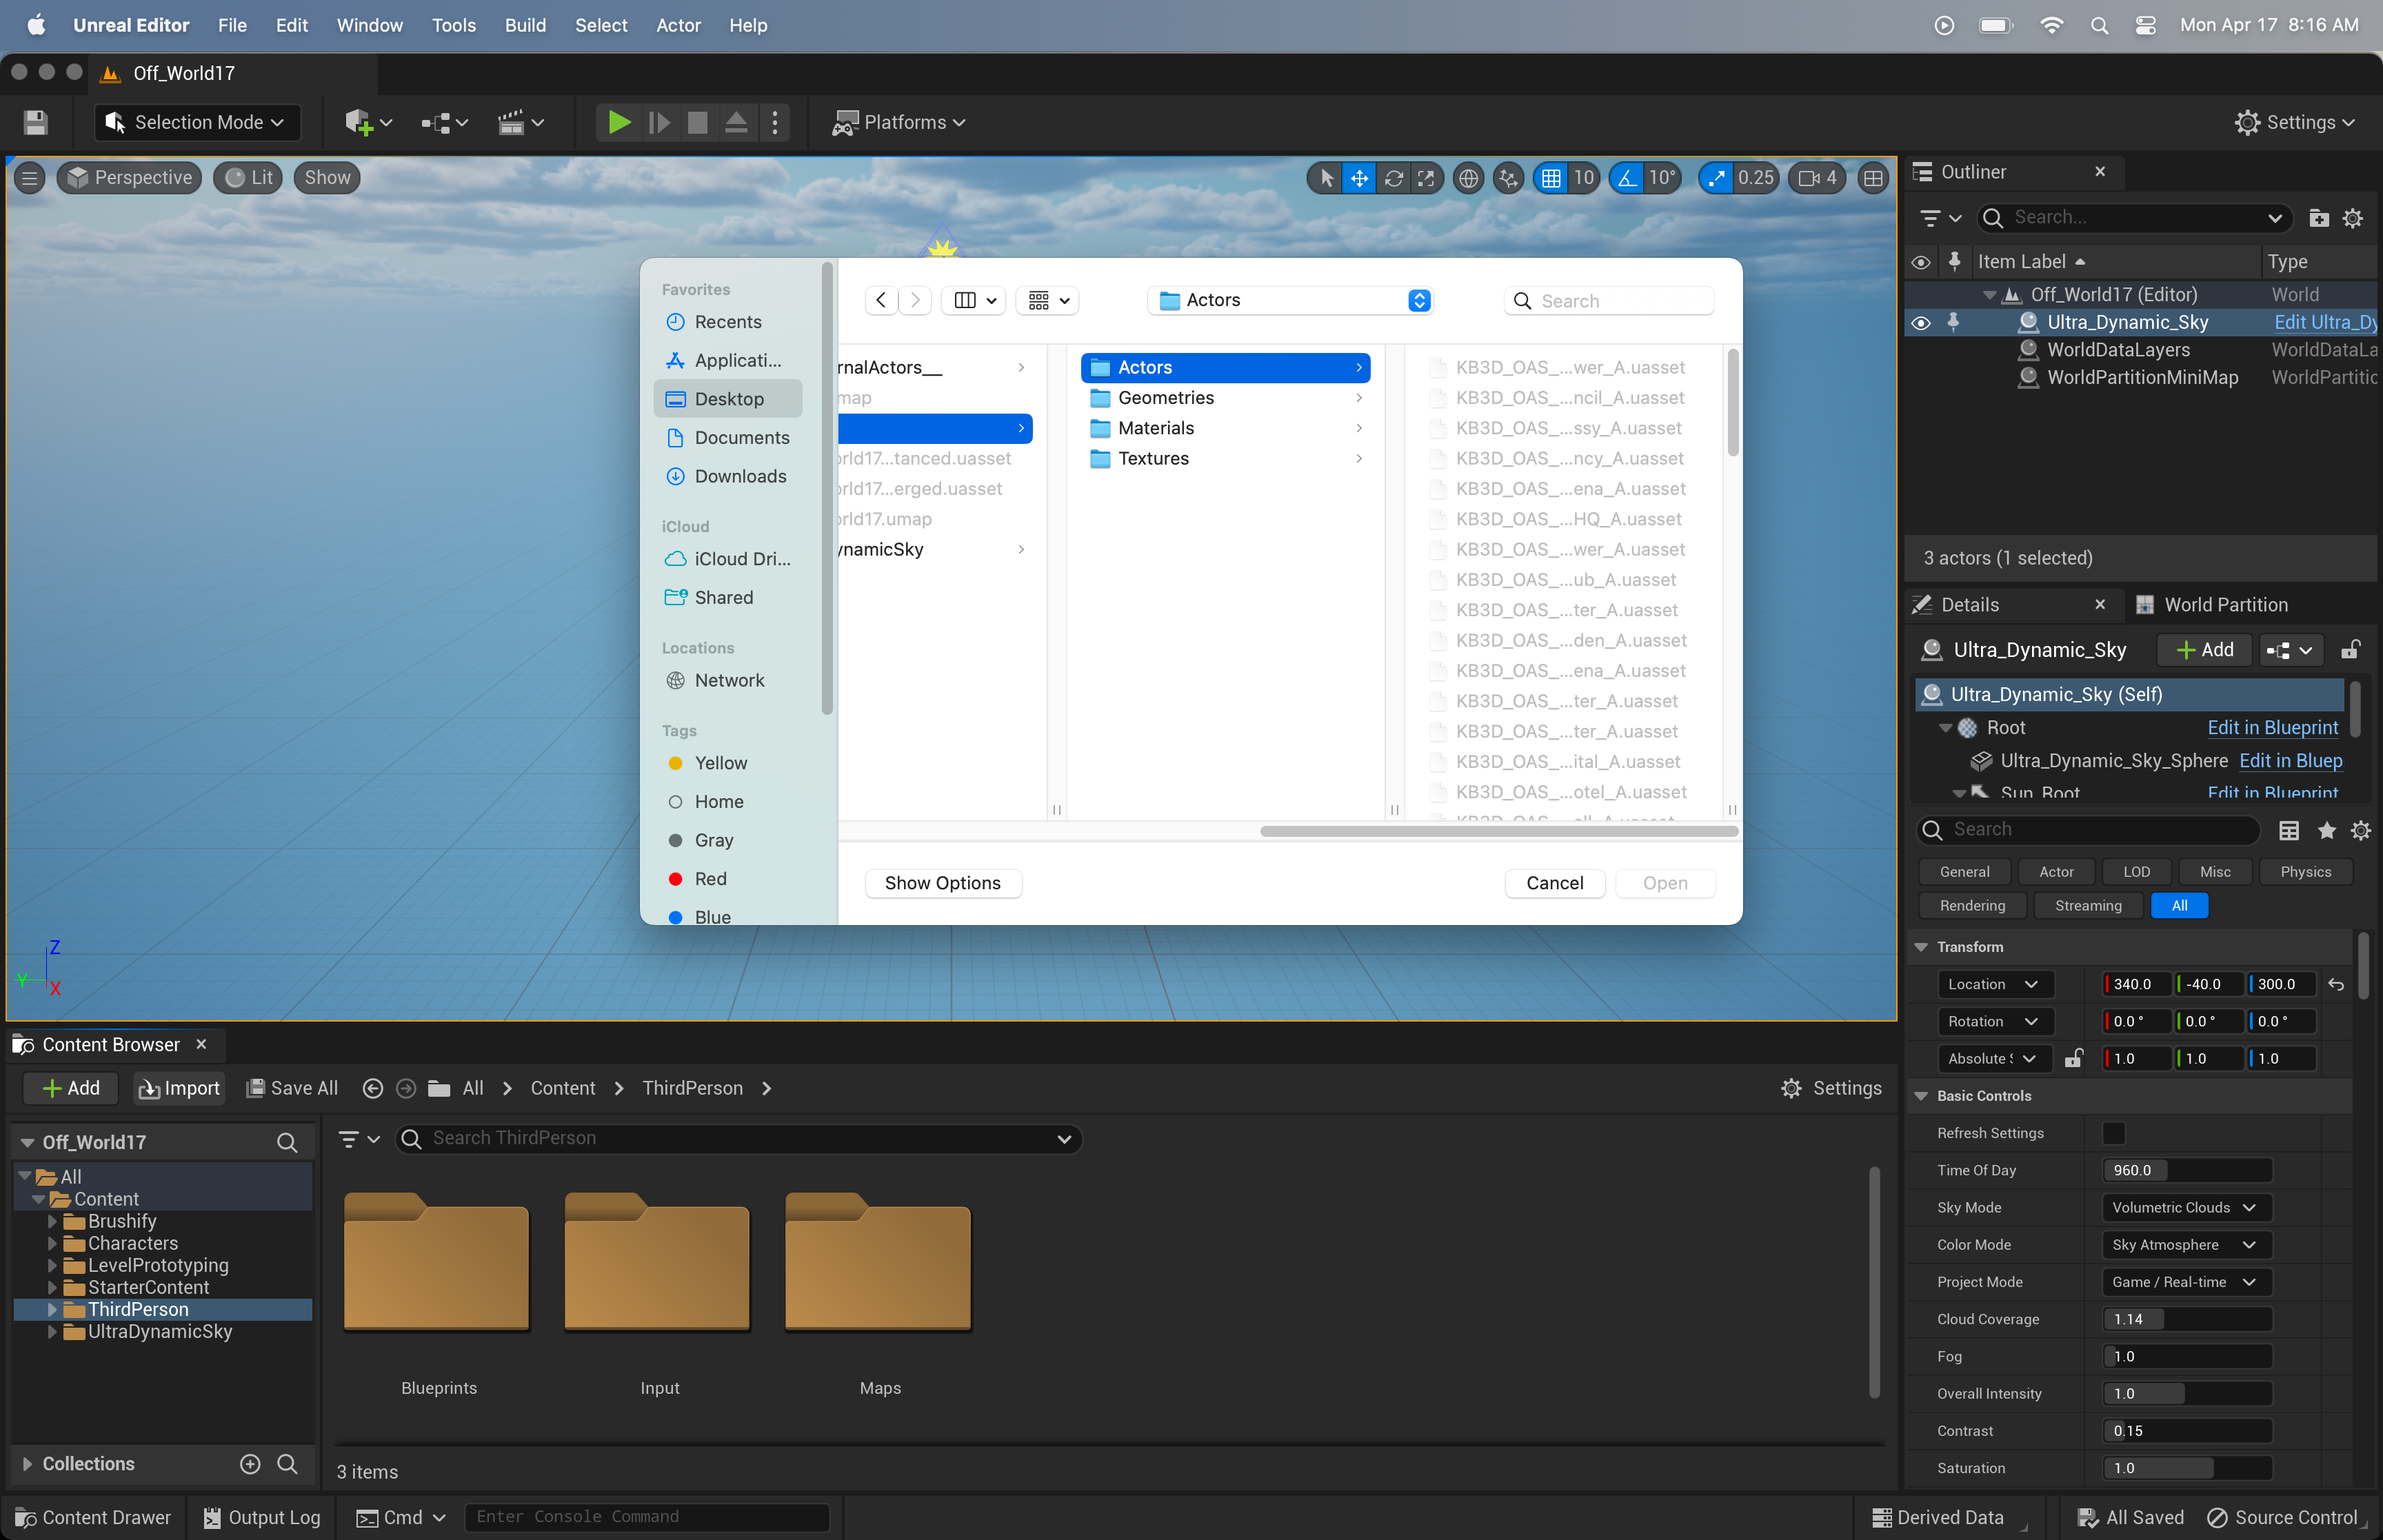2383x1540 pixels.
Task: Select Downloads in file dialog sidebar
Action: [727, 476]
